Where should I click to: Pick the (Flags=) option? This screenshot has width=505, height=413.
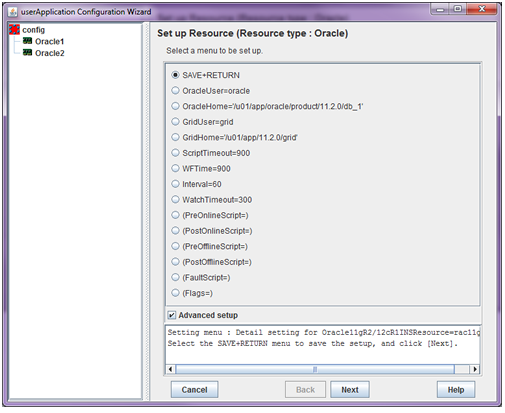192,293
